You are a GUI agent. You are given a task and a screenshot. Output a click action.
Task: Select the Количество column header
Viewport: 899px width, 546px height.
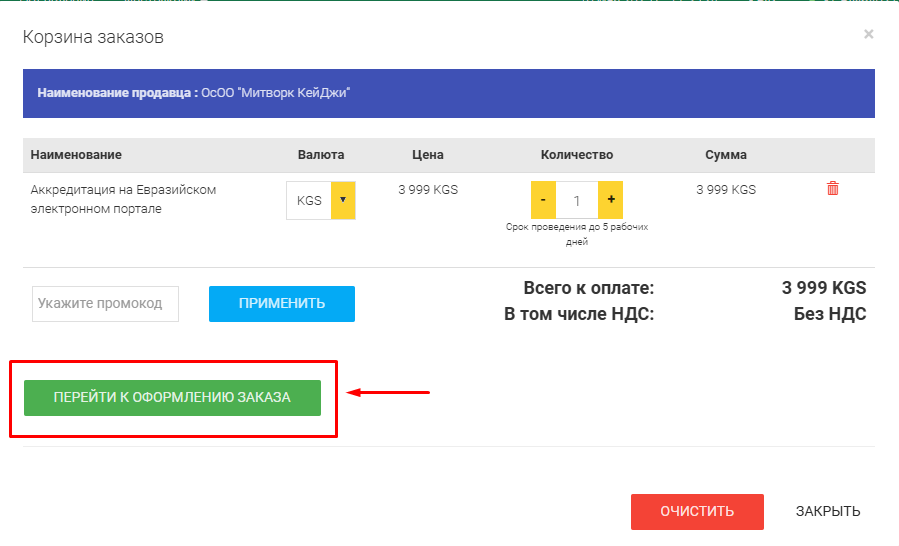[577, 155]
